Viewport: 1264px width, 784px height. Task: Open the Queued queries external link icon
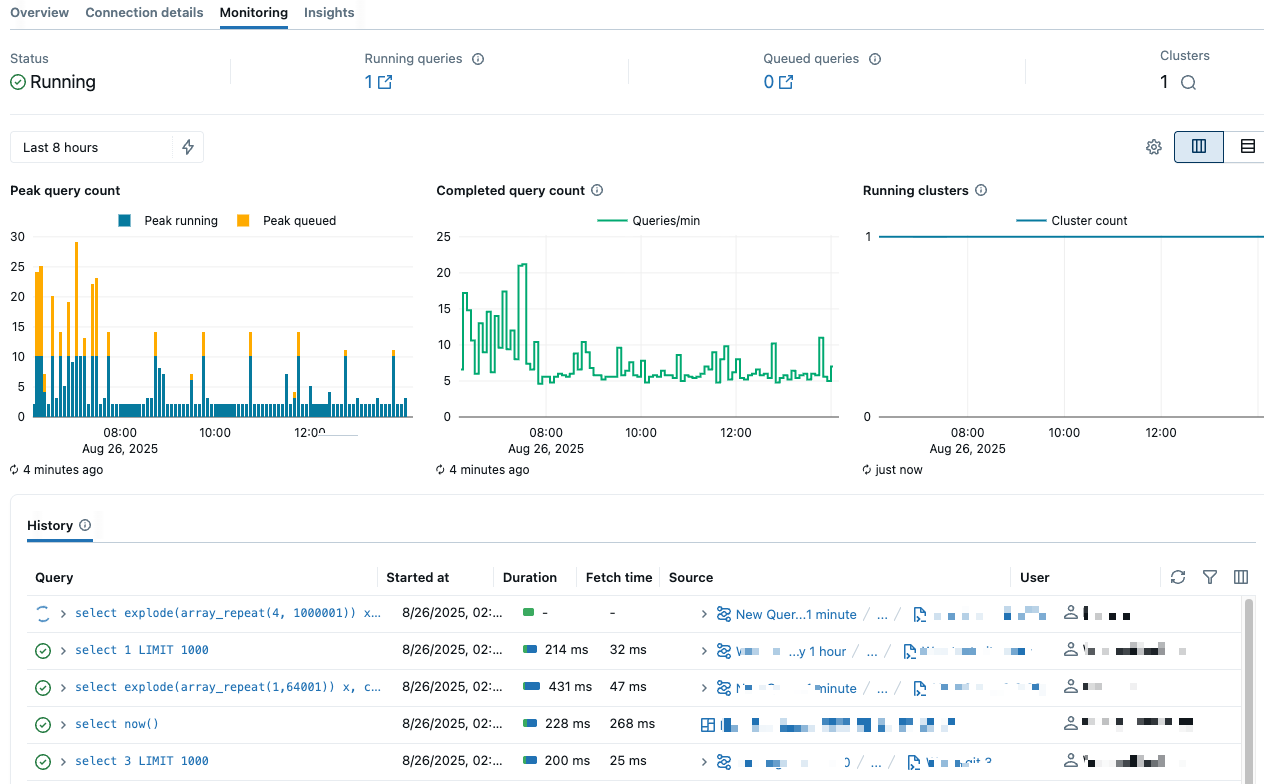click(x=786, y=82)
